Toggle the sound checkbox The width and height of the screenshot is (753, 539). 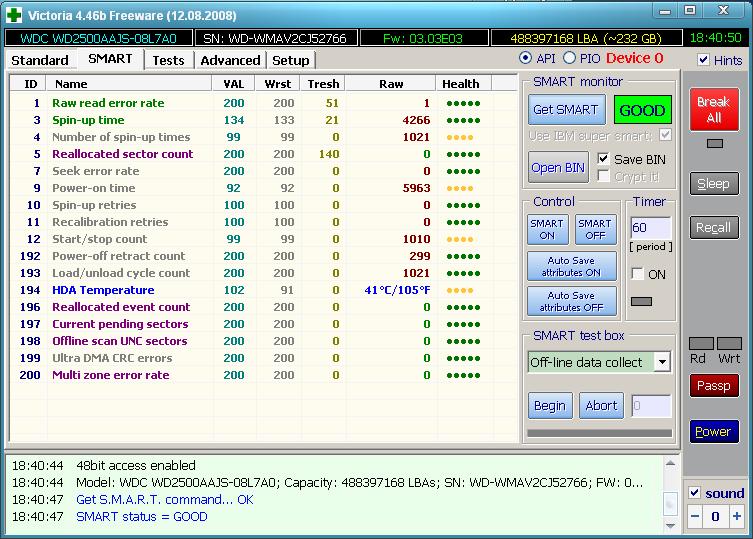[x=694, y=492]
